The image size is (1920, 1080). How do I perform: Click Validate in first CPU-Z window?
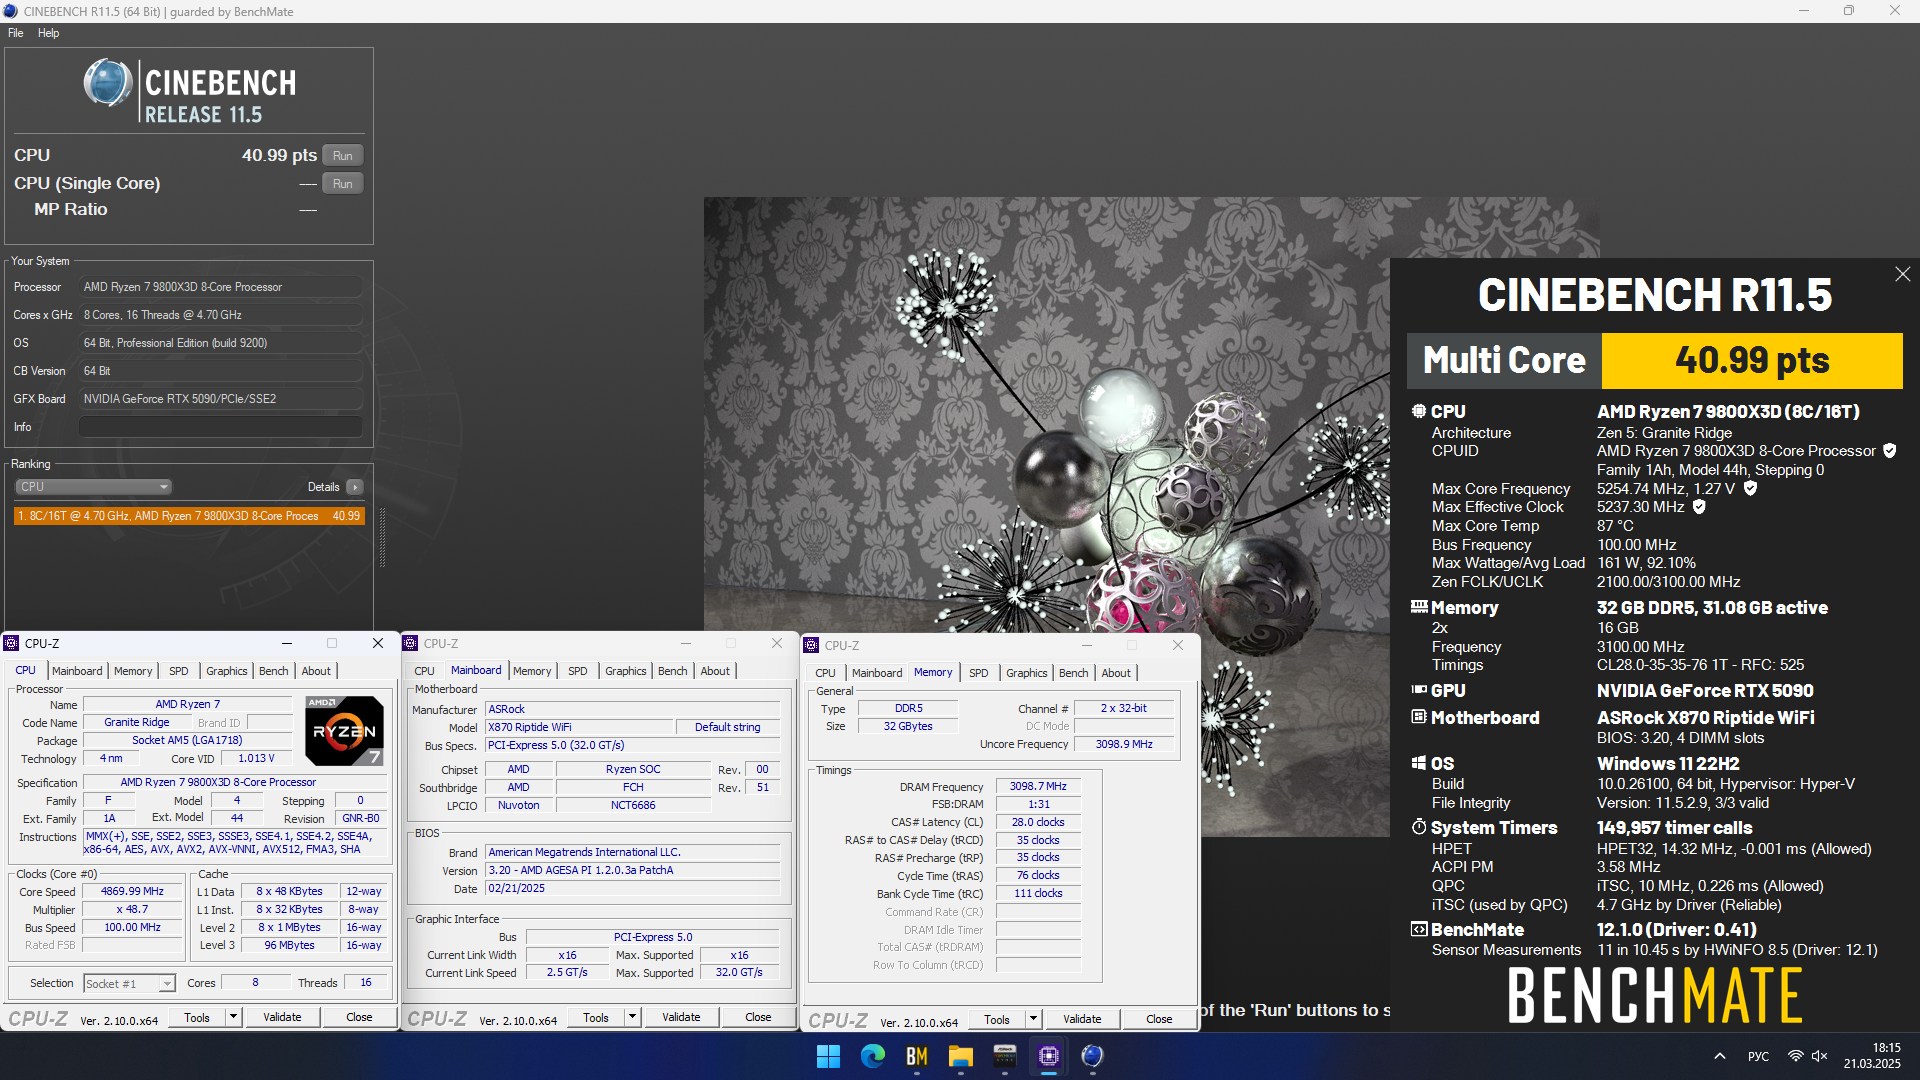282,1018
